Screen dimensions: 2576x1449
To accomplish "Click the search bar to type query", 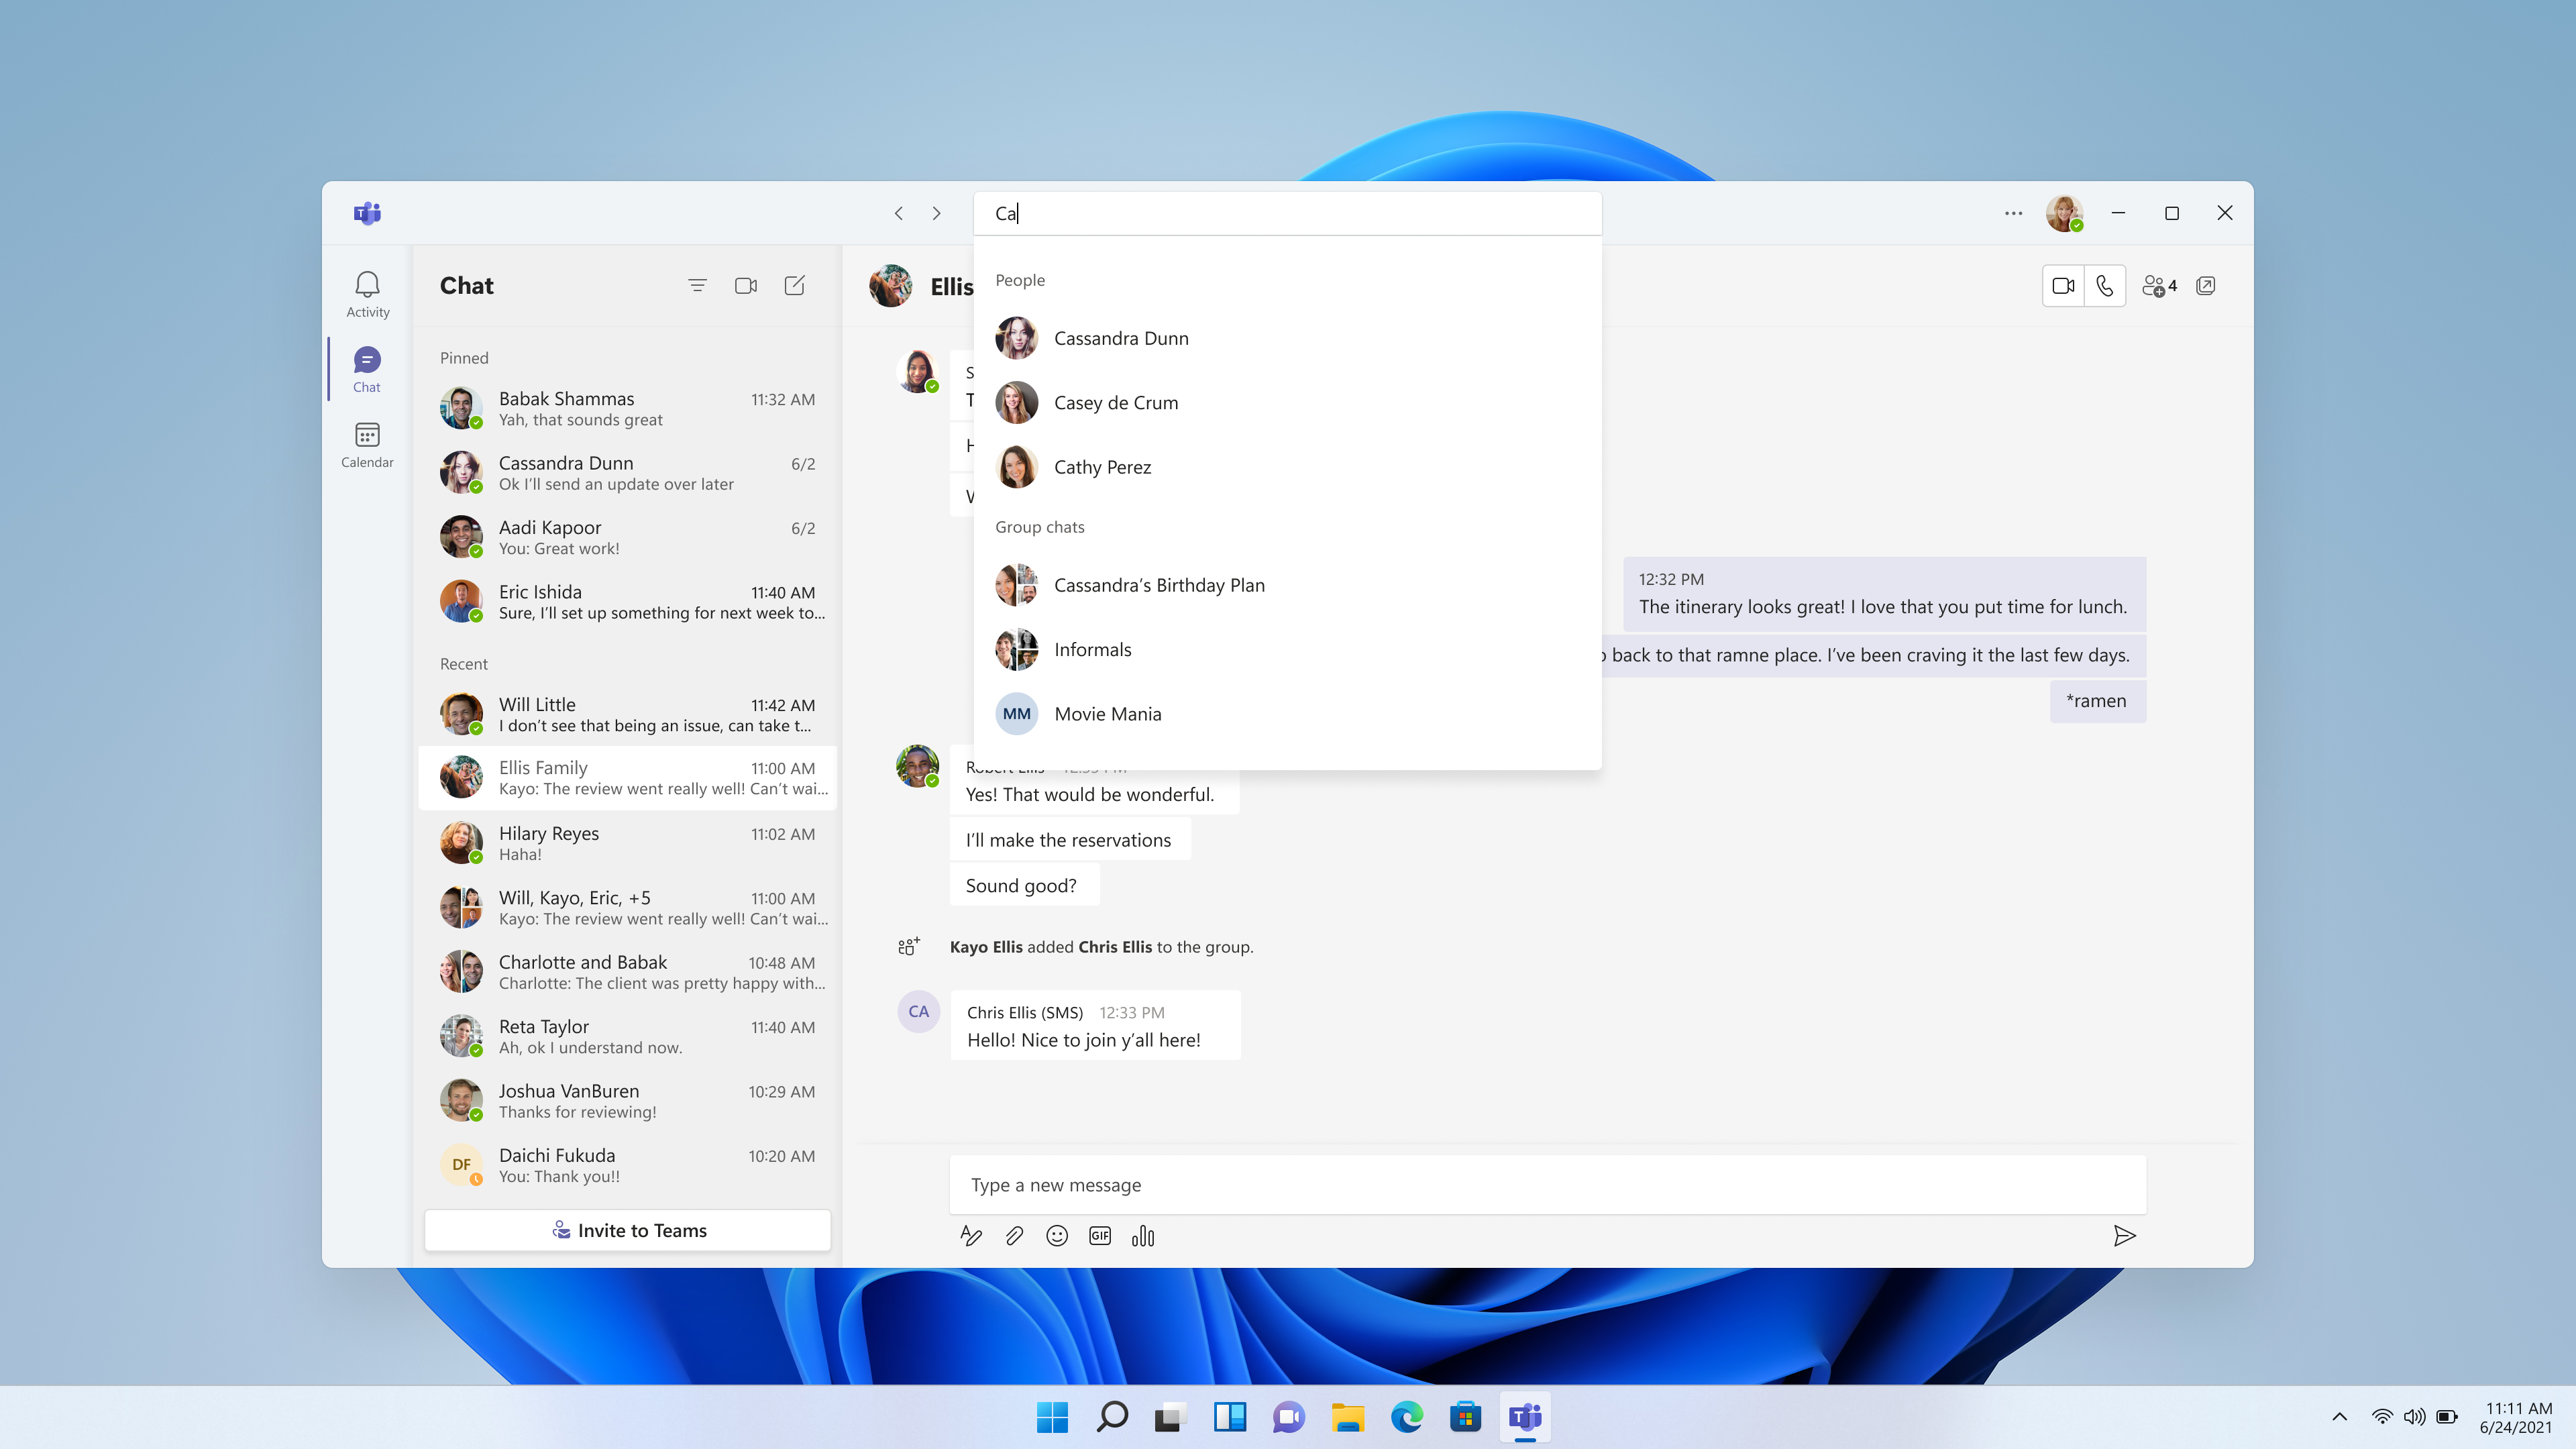I will point(1288,212).
